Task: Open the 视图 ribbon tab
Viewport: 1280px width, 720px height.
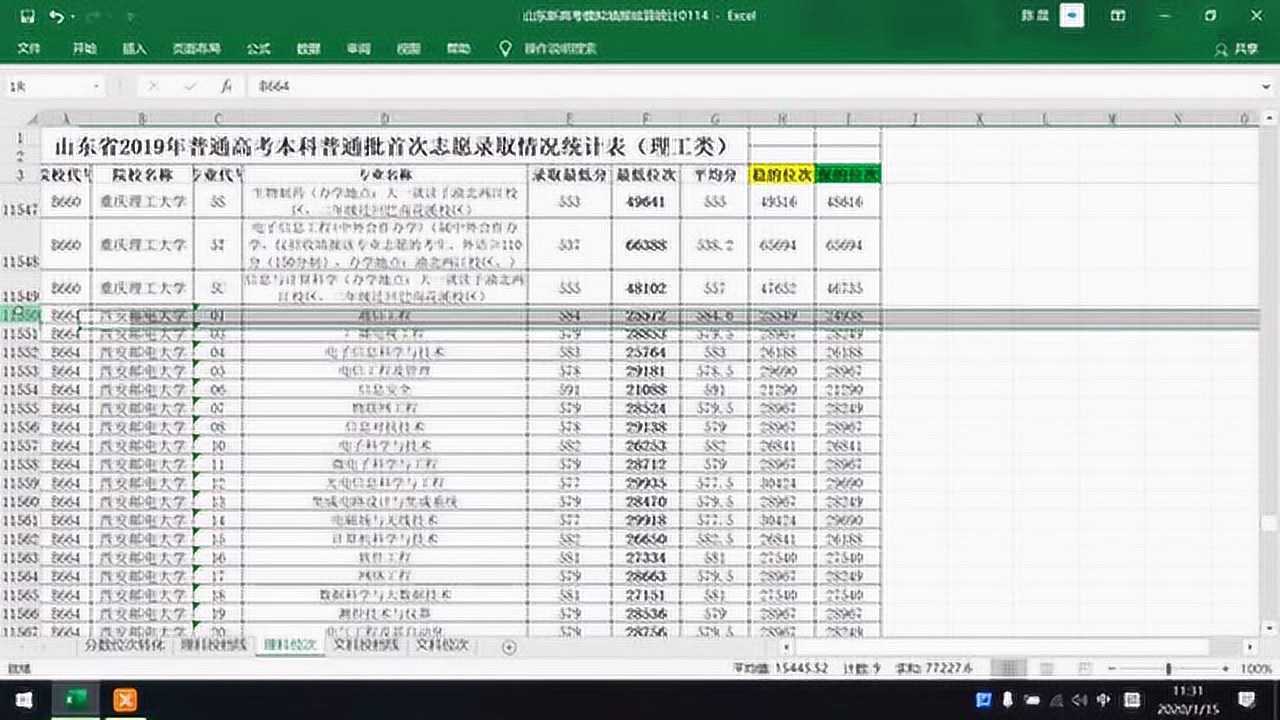Action: point(408,48)
